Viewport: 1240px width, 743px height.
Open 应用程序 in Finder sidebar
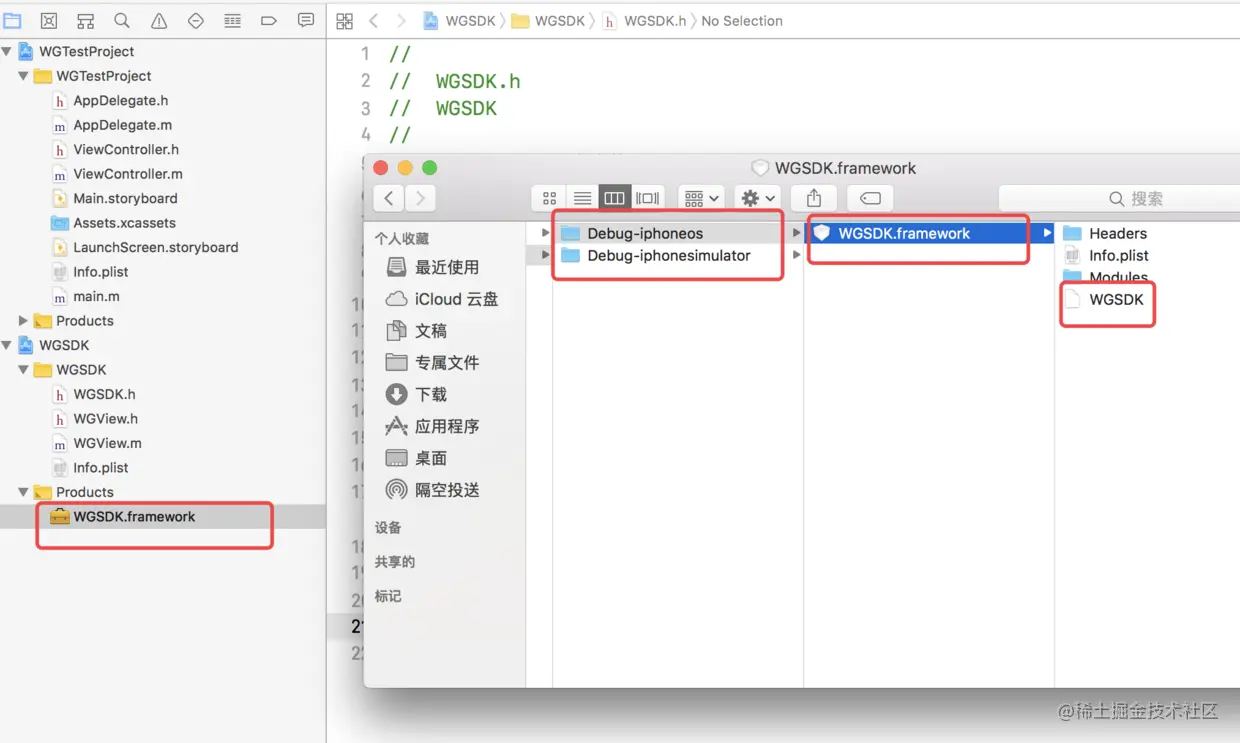point(447,426)
